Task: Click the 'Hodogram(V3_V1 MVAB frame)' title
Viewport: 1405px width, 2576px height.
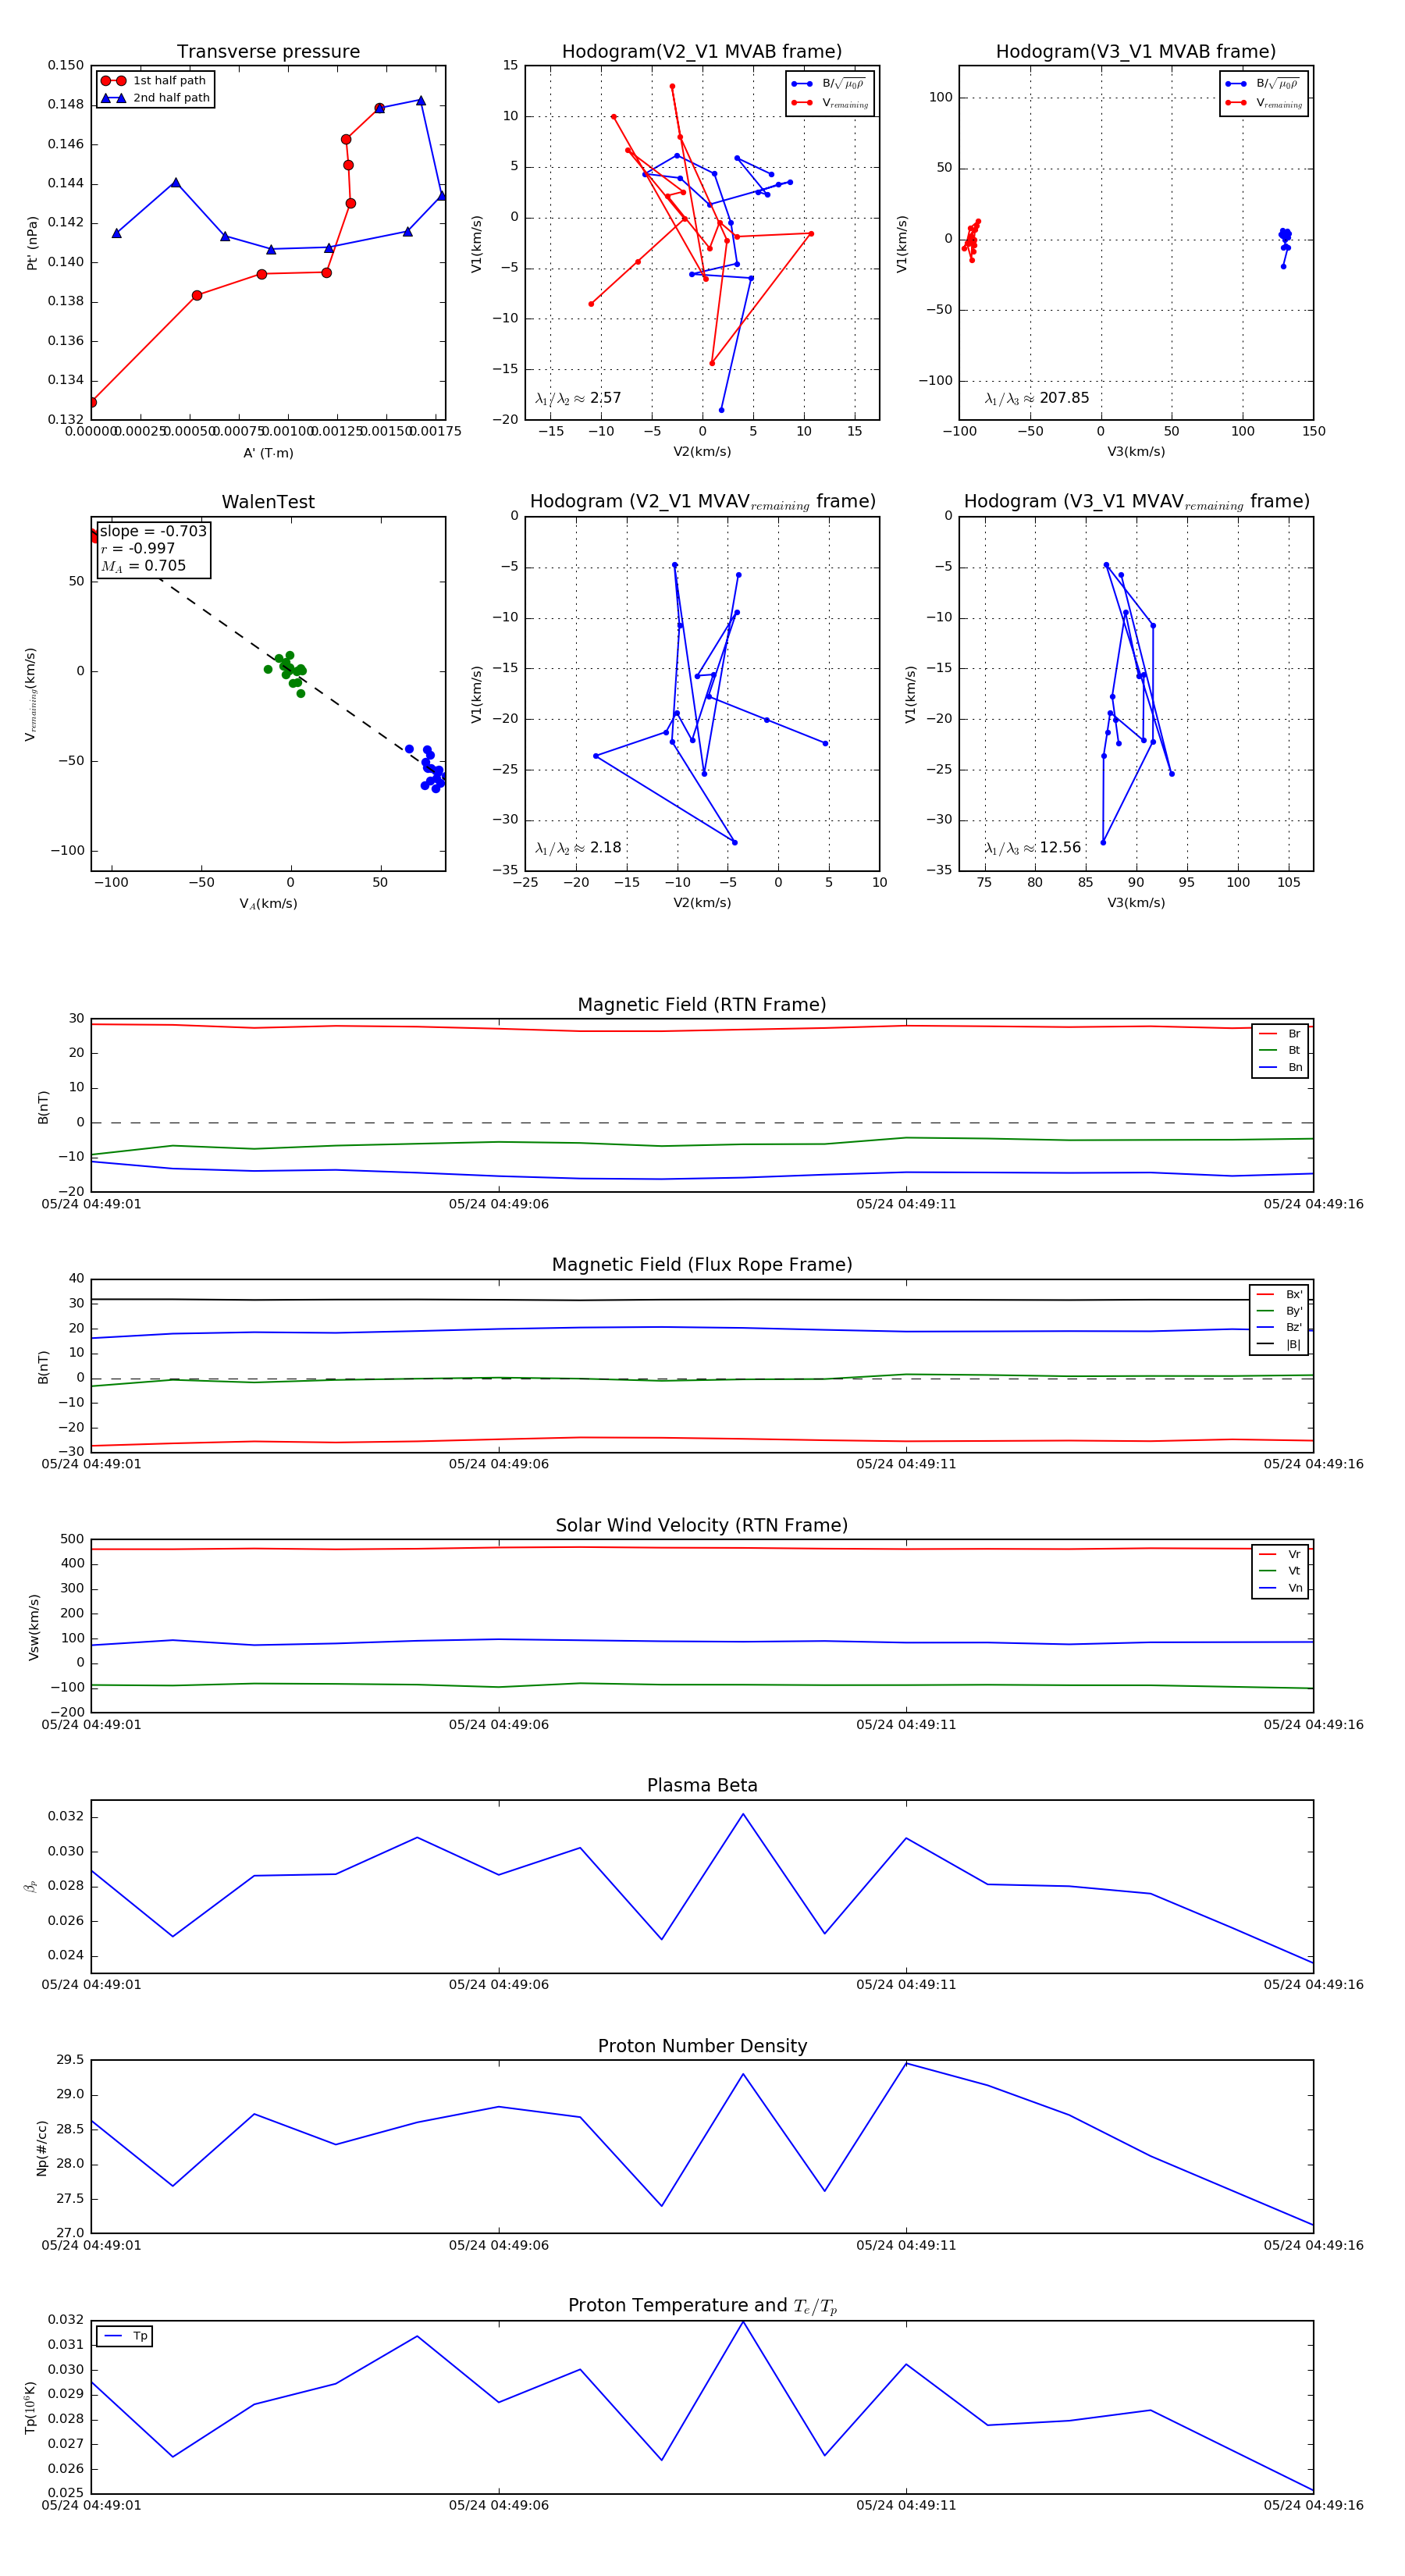Action: 1136,52
